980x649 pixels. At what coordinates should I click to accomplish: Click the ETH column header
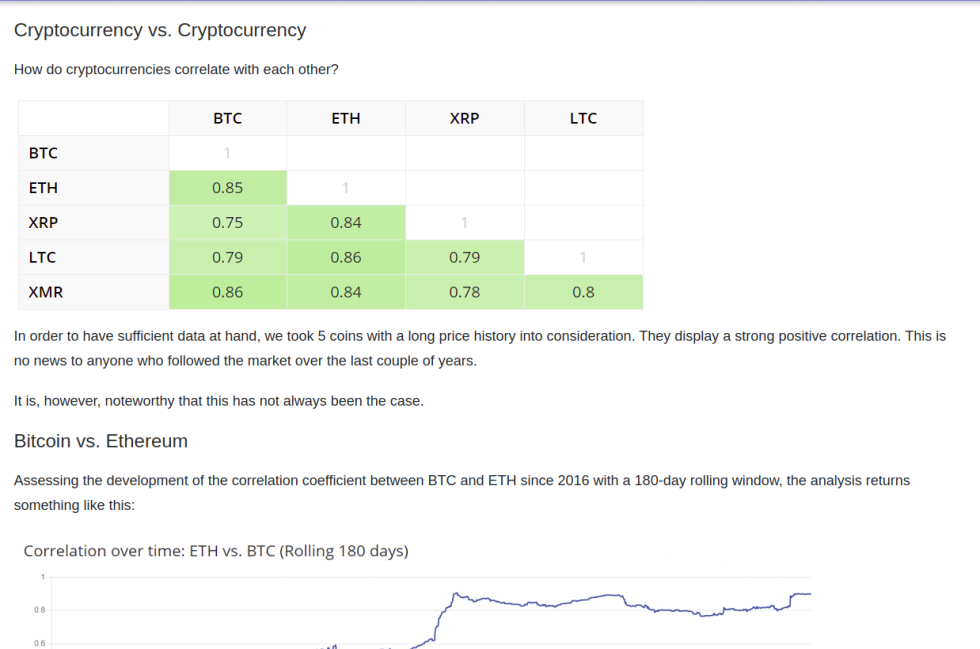346,118
